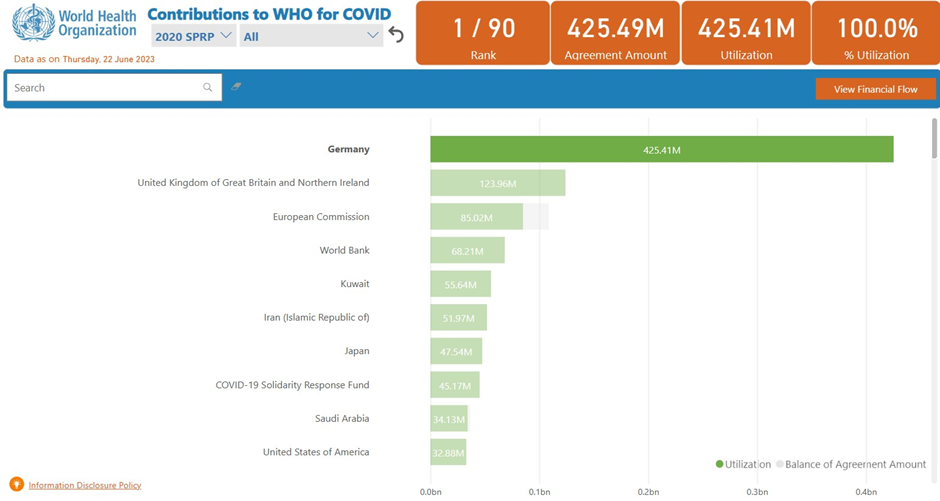Click the undo reset arrow icon
940x501 pixels.
click(396, 35)
